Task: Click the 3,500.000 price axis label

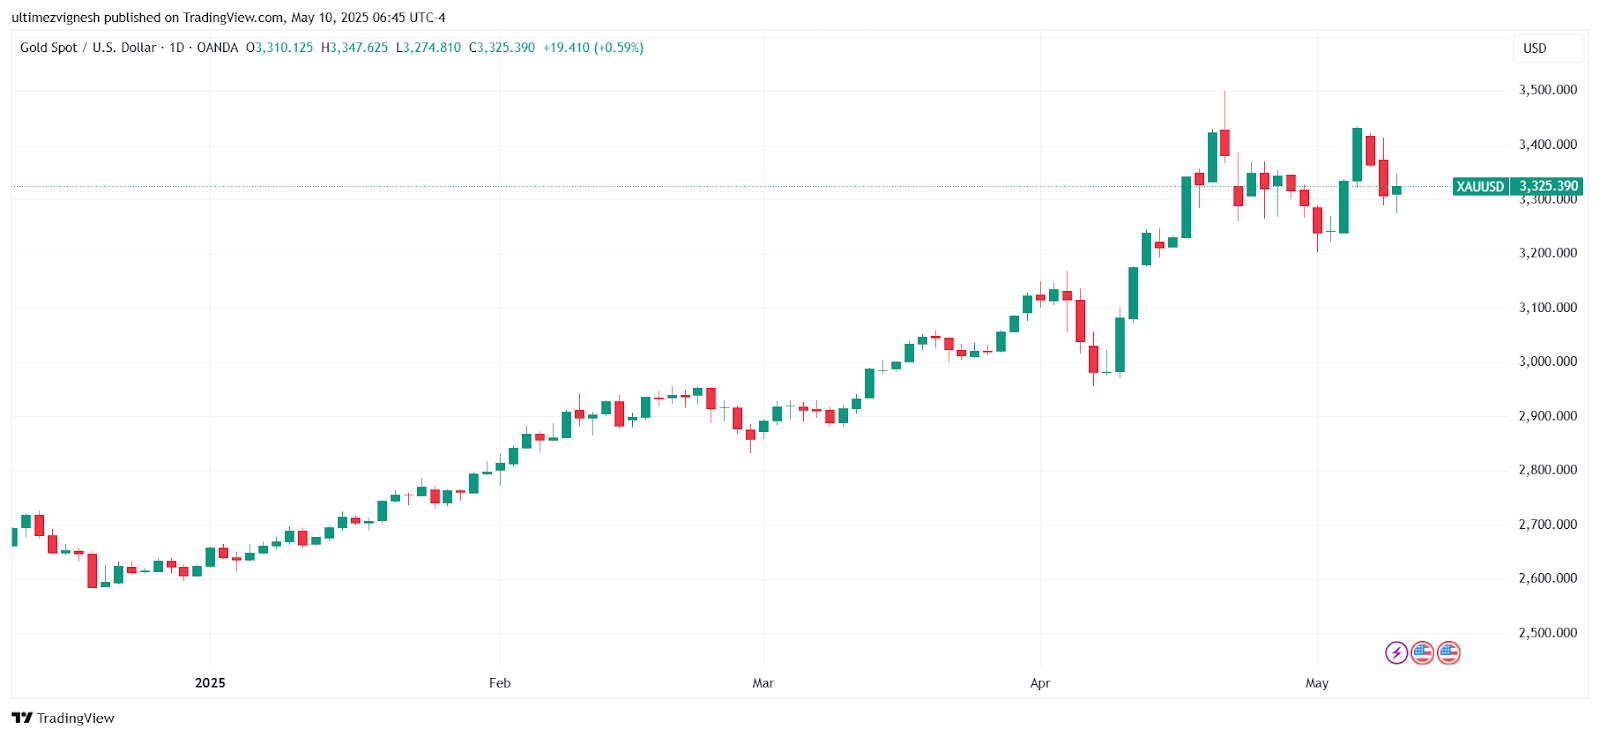Action: coord(1547,90)
